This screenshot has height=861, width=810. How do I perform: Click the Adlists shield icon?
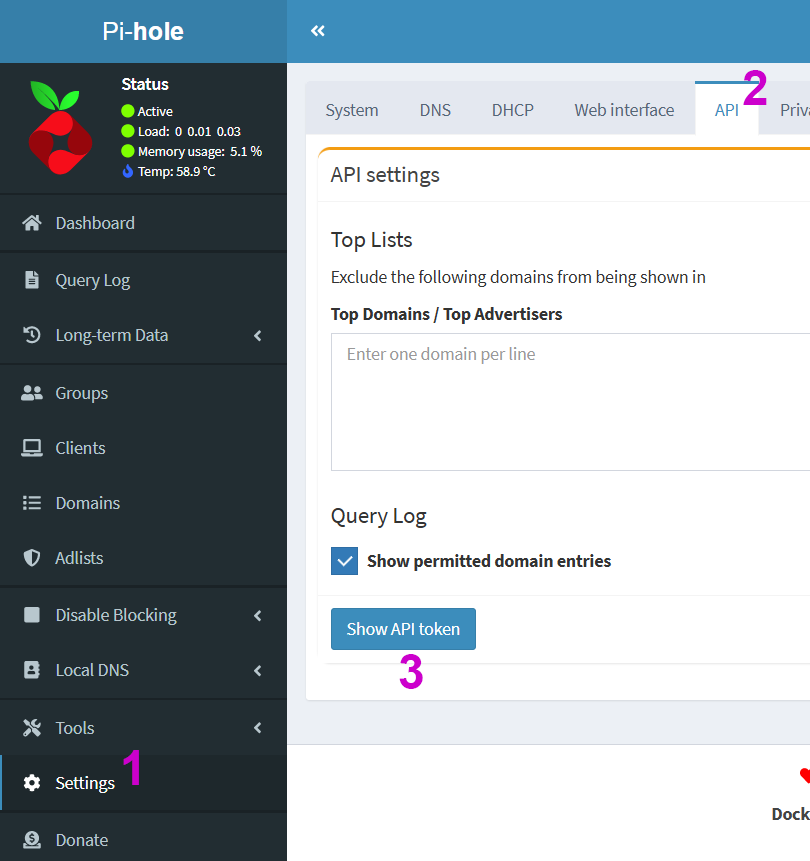[x=32, y=558]
